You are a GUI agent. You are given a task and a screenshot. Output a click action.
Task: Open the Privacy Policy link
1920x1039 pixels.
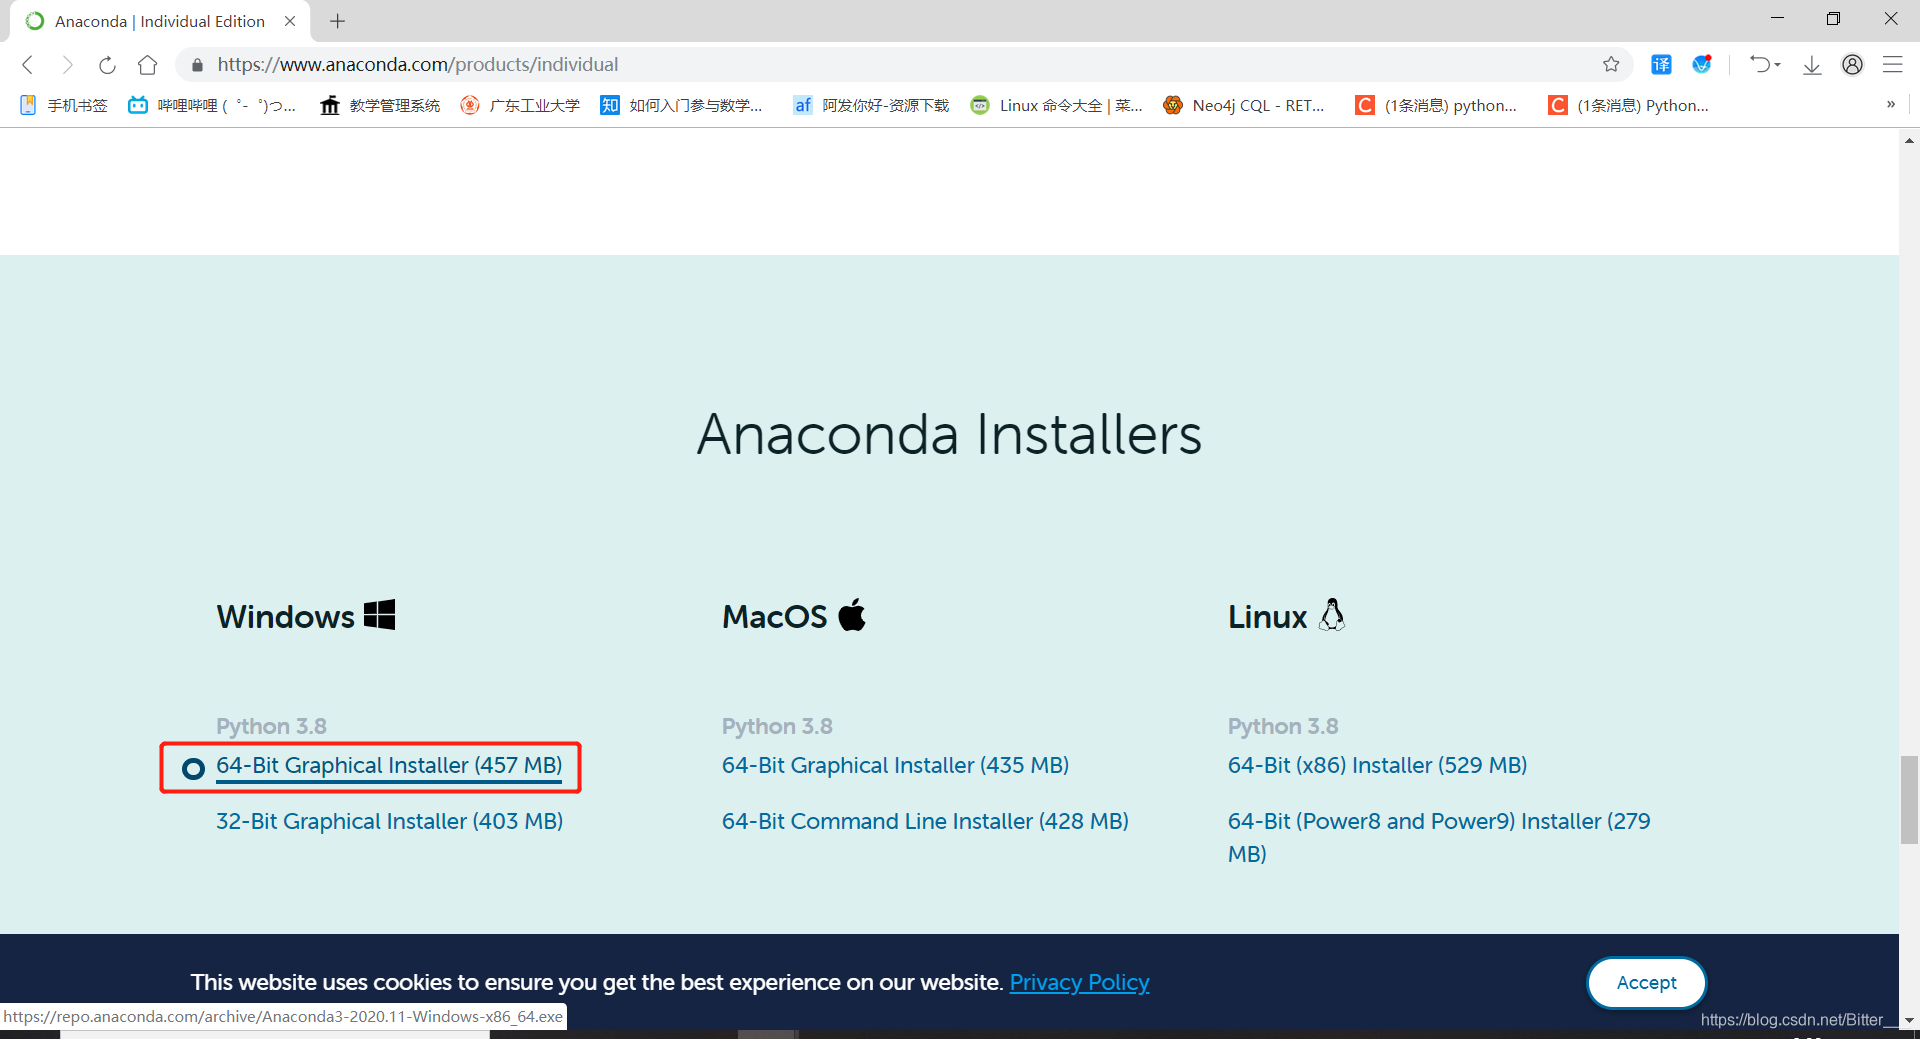pyautogui.click(x=1079, y=983)
